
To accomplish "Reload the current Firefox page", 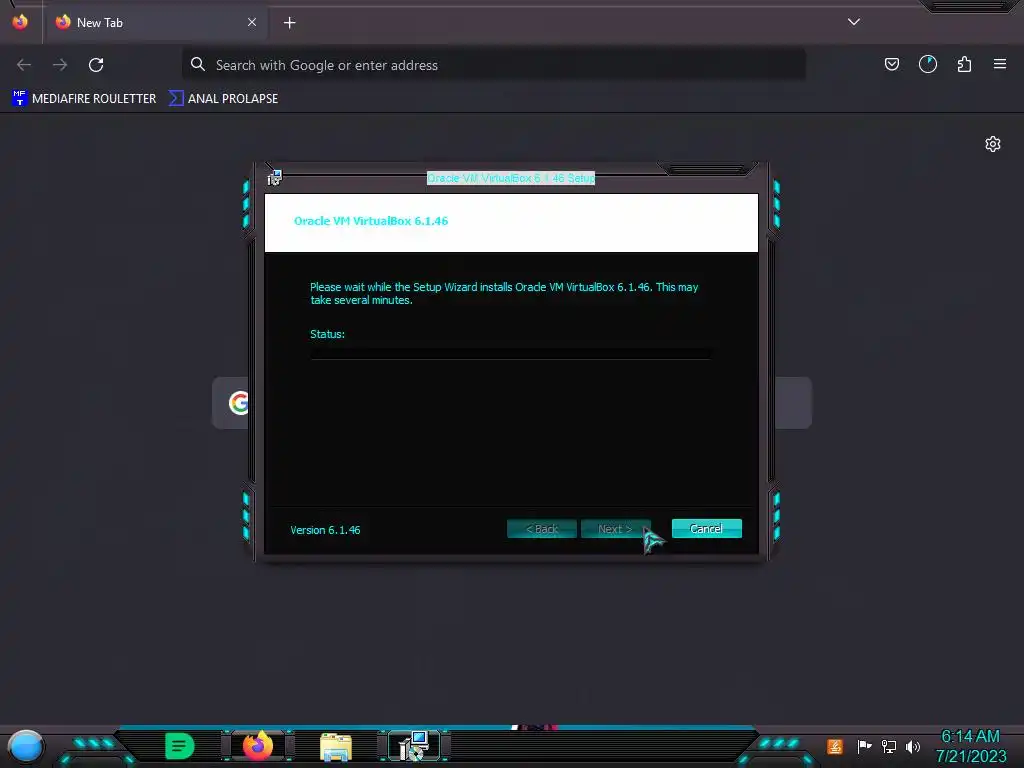I will 96,65.
